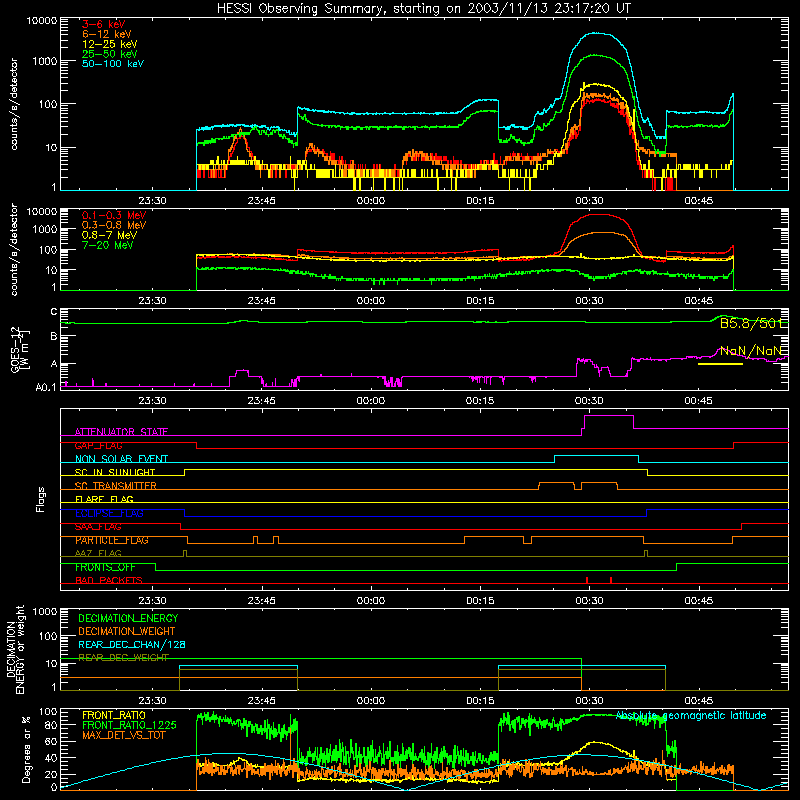Image resolution: width=800 pixels, height=800 pixels.
Task: Click the FRONTS_OFF flag label
Action: coord(105,567)
